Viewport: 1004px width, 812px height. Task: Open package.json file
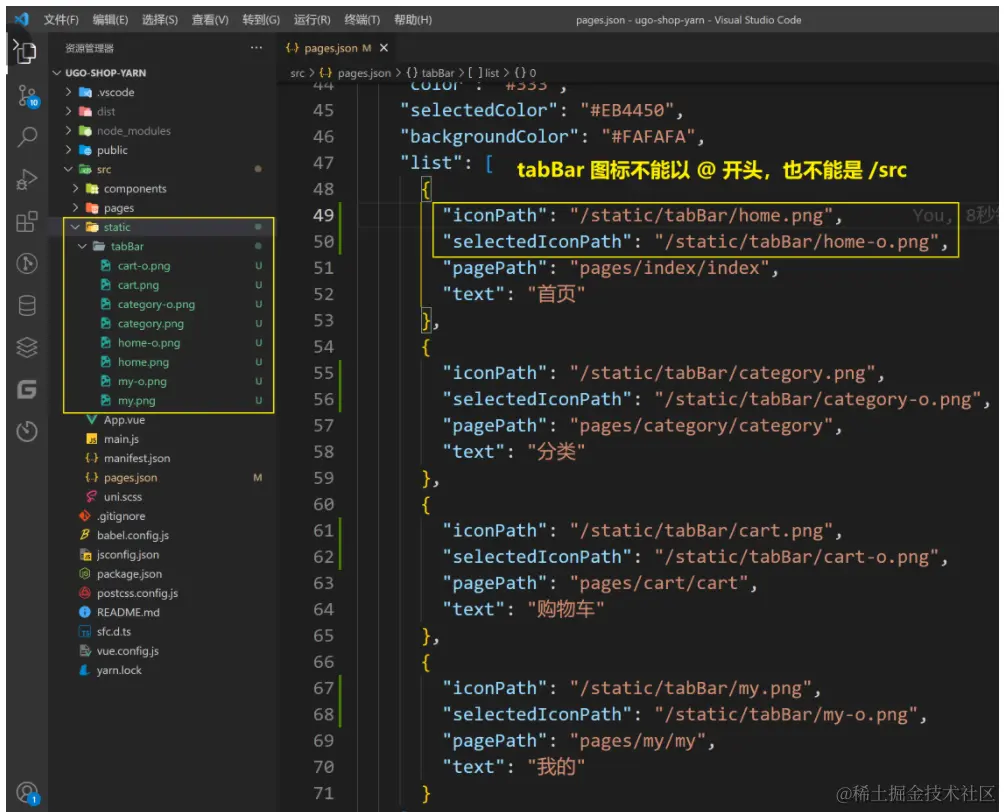(x=129, y=573)
